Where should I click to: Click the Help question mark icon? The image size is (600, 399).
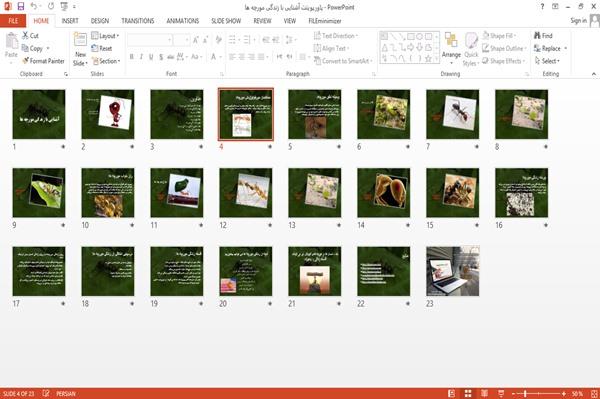pos(542,7)
